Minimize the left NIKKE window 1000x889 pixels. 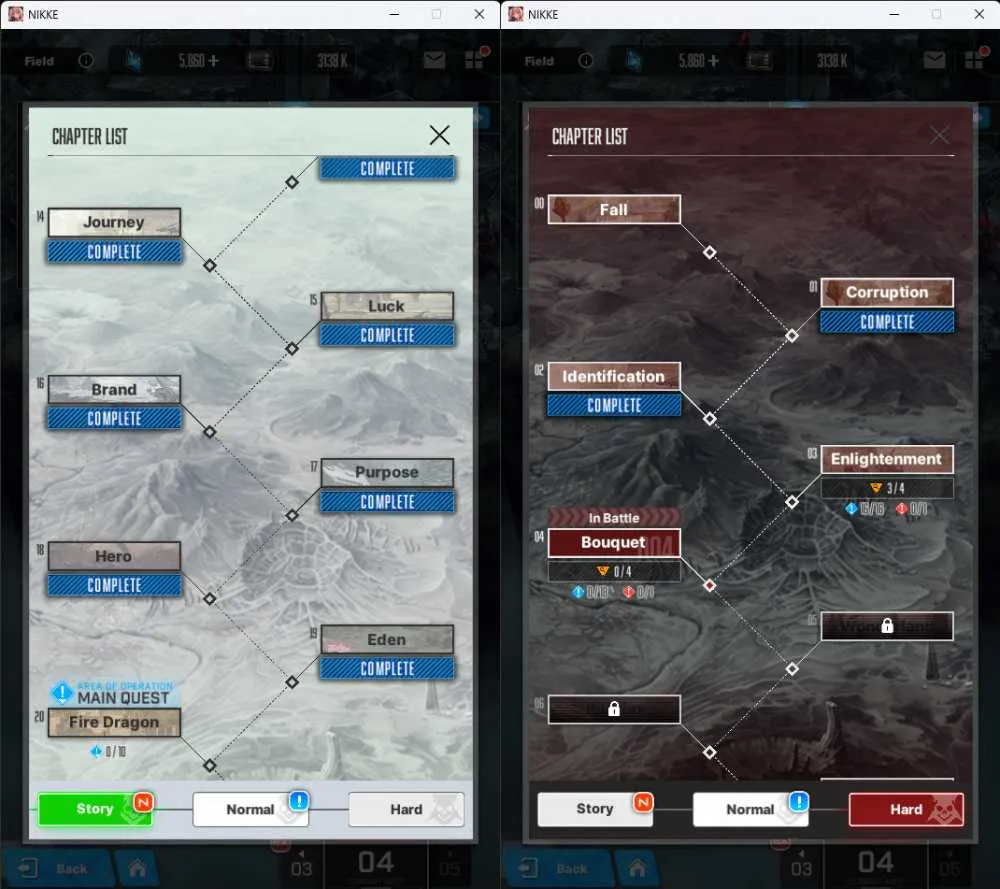click(x=394, y=14)
